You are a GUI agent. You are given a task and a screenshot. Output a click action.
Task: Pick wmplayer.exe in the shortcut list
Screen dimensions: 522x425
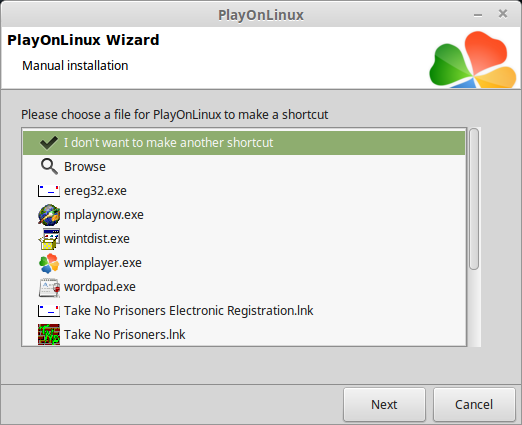pyautogui.click(x=244, y=263)
